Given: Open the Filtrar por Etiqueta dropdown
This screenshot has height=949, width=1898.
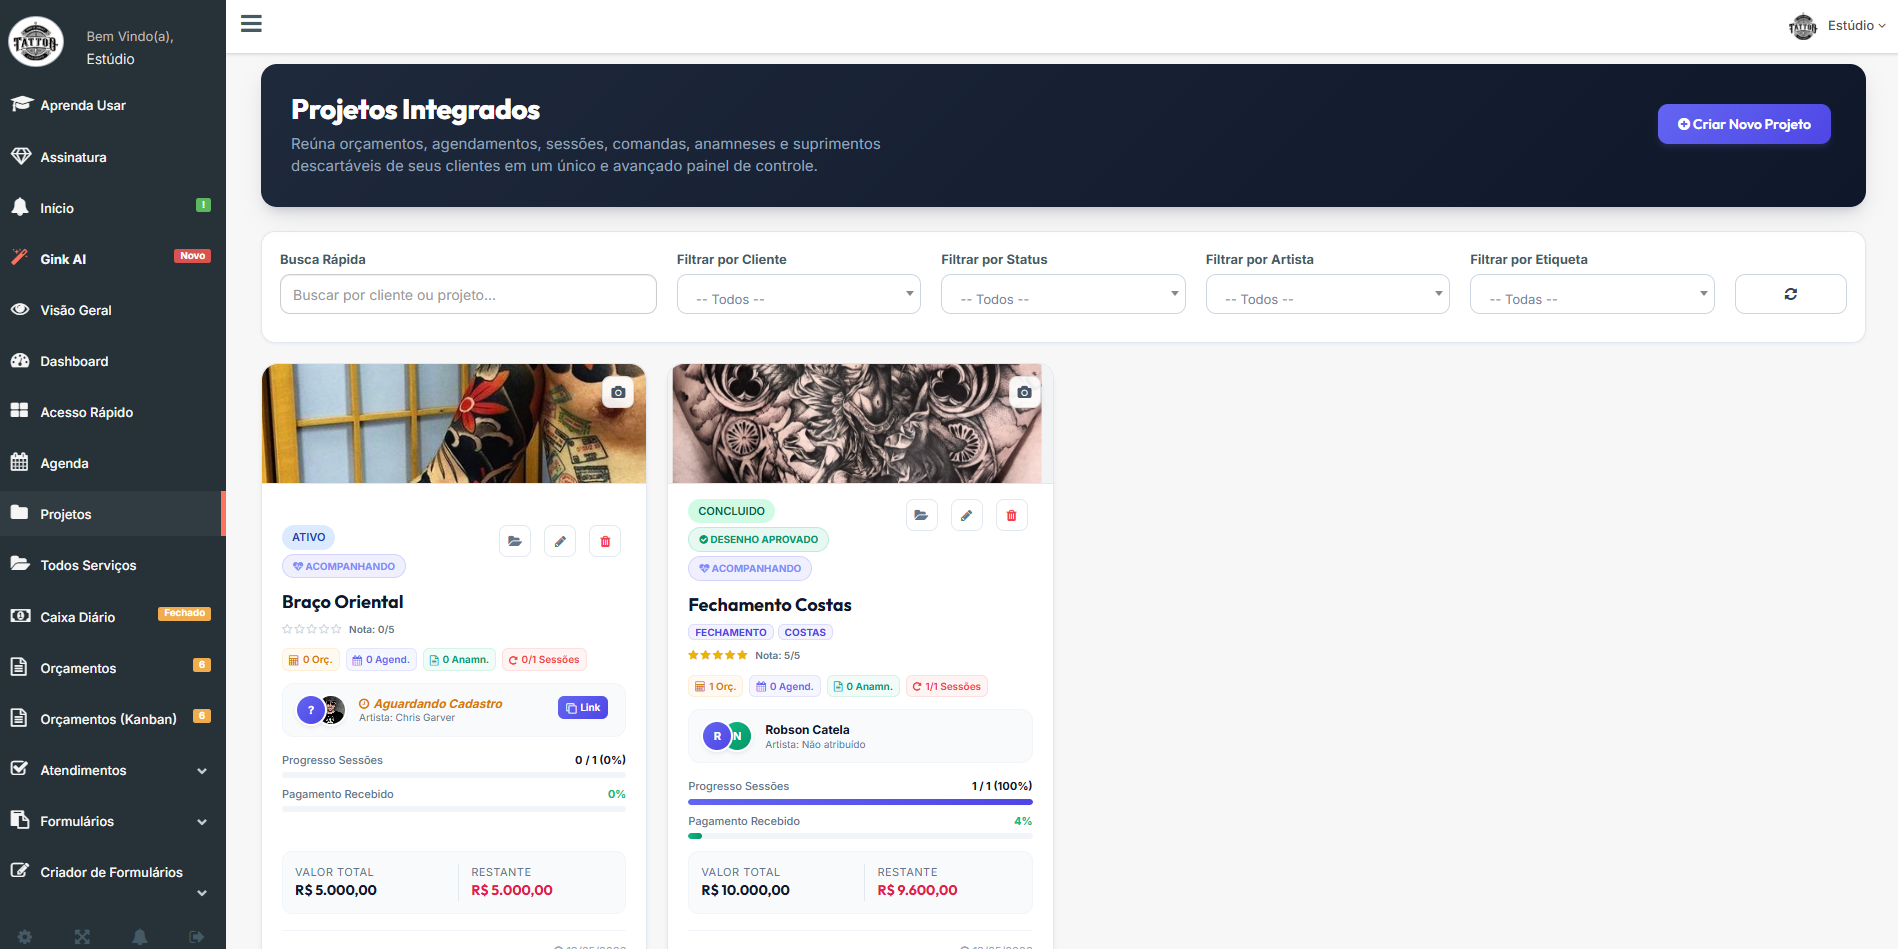Looking at the screenshot, I should (x=1592, y=294).
